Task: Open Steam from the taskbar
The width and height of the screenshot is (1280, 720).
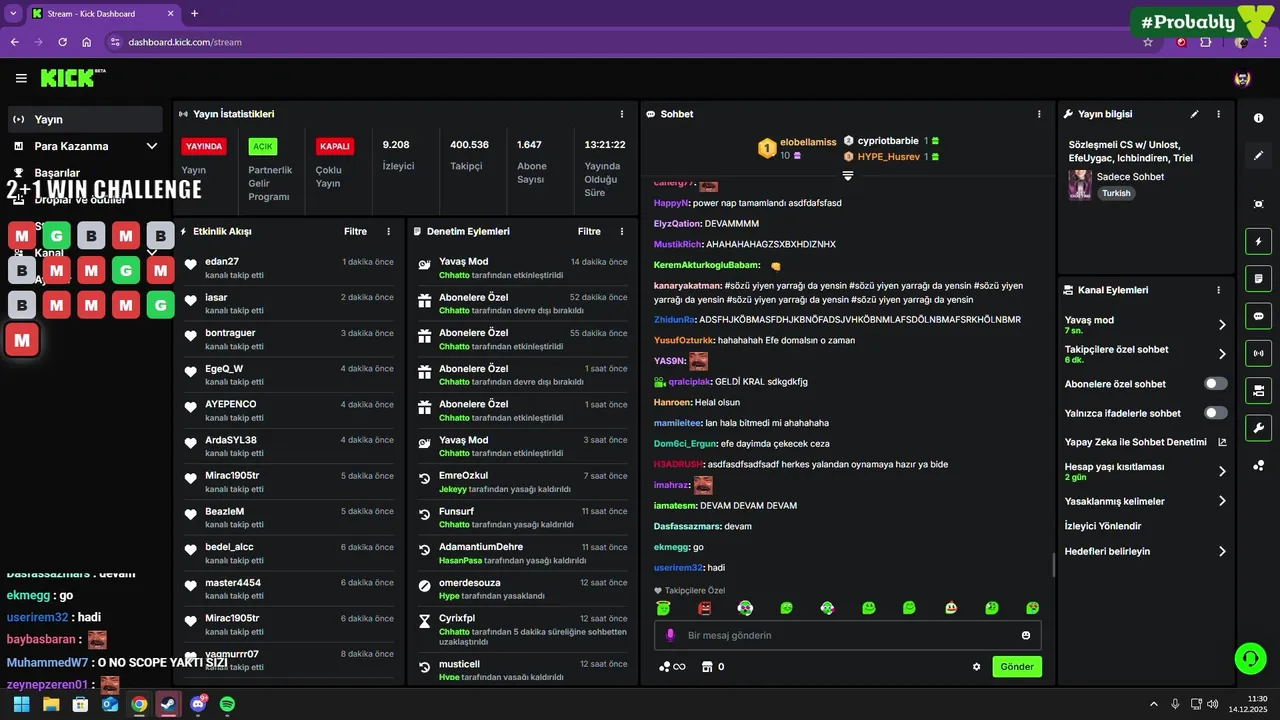Action: pyautogui.click(x=168, y=704)
